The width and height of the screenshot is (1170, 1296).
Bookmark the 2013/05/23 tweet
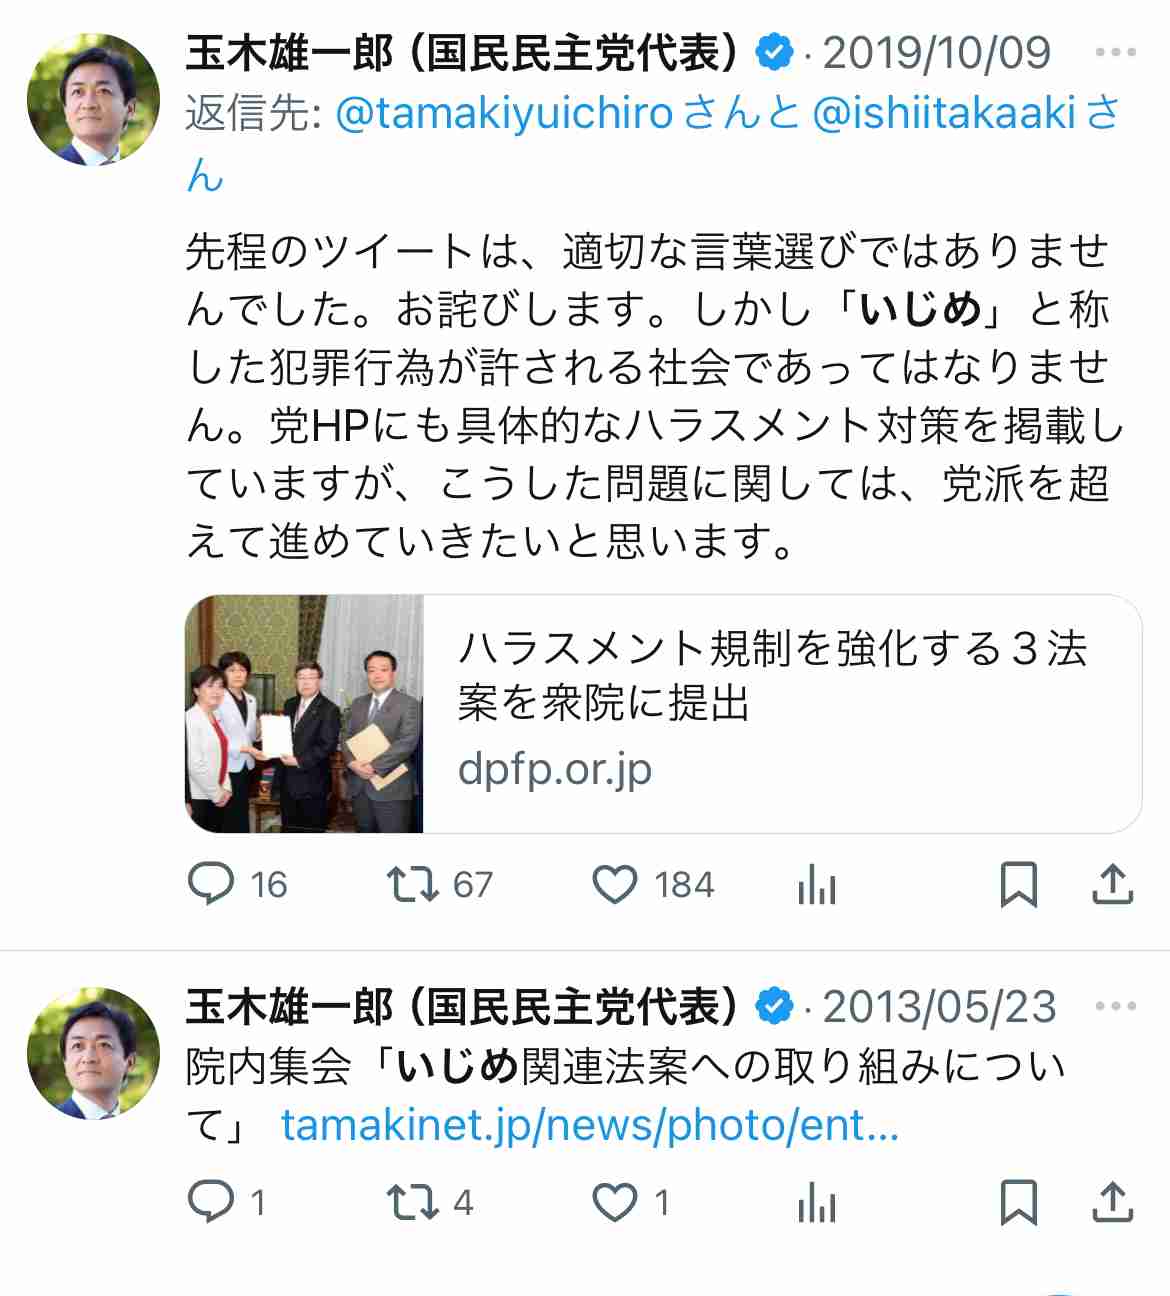(1019, 1202)
